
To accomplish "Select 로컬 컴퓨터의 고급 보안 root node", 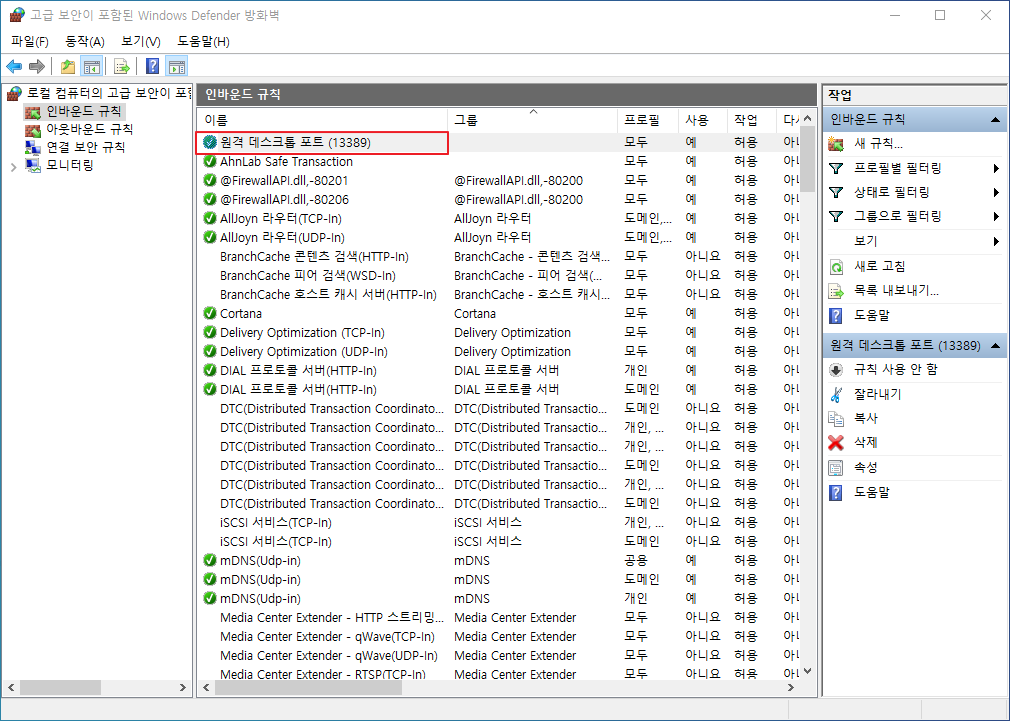I will pyautogui.click(x=109, y=93).
